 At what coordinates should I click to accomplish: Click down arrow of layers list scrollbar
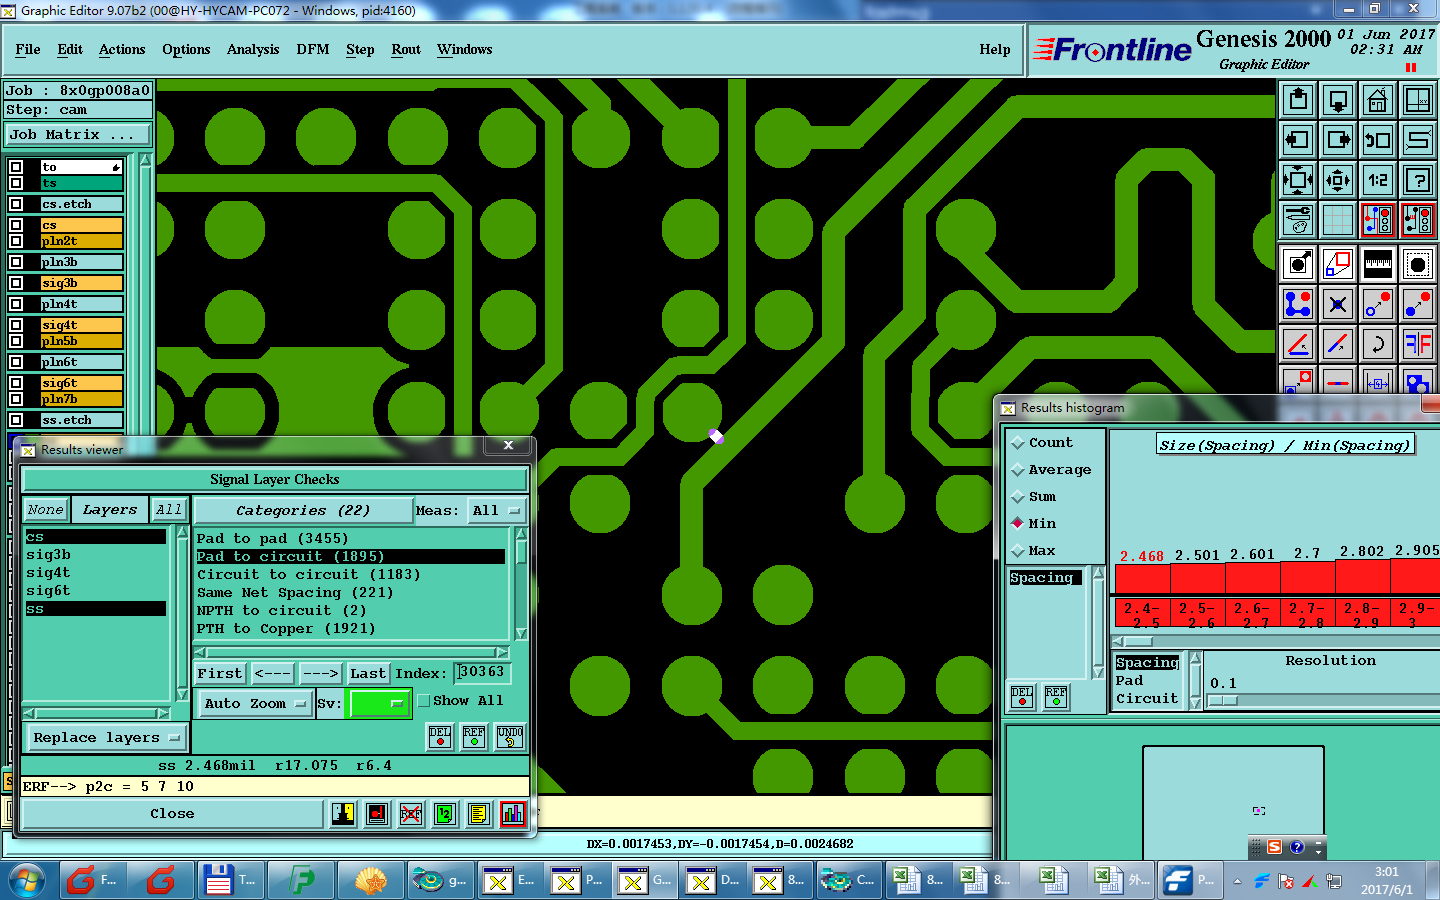pyautogui.click(x=182, y=694)
